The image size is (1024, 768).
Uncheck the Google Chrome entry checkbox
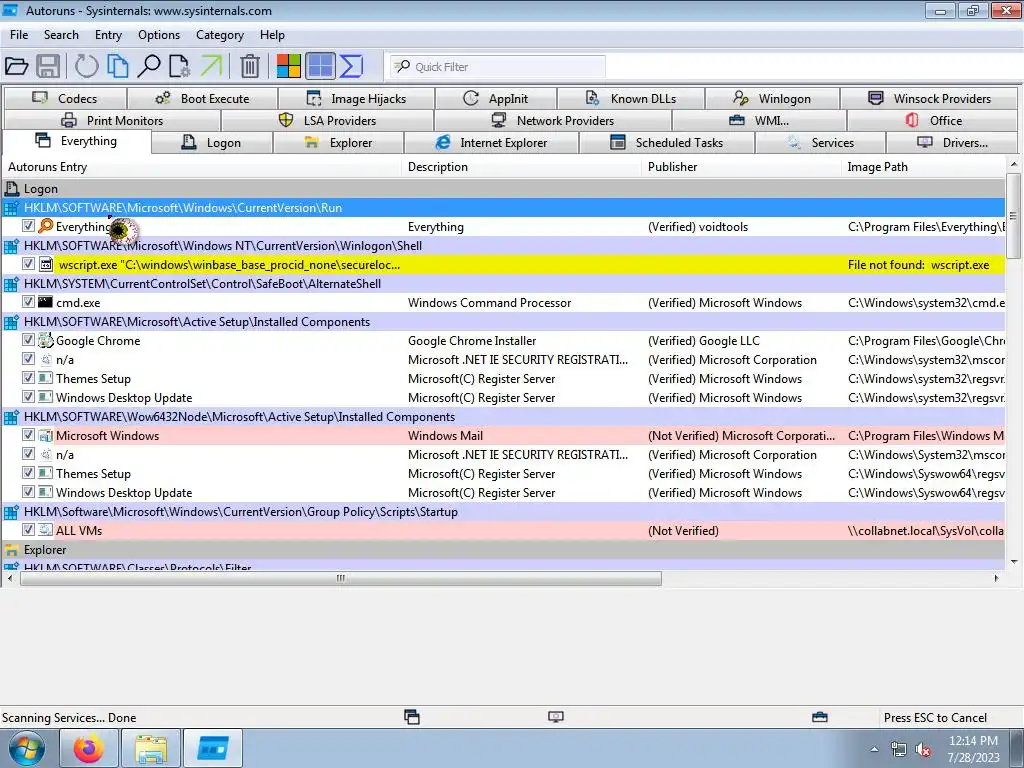coord(28,340)
